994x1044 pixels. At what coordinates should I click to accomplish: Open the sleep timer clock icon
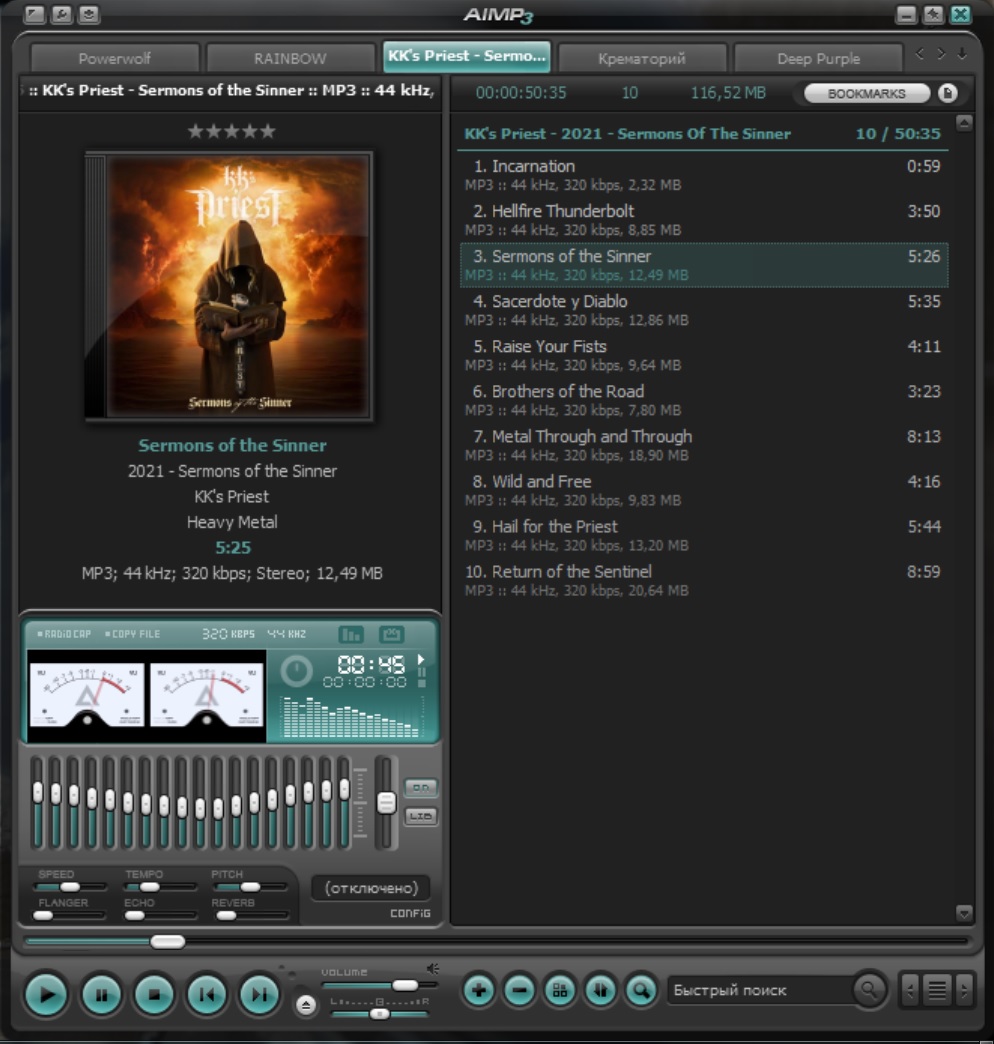click(x=296, y=671)
